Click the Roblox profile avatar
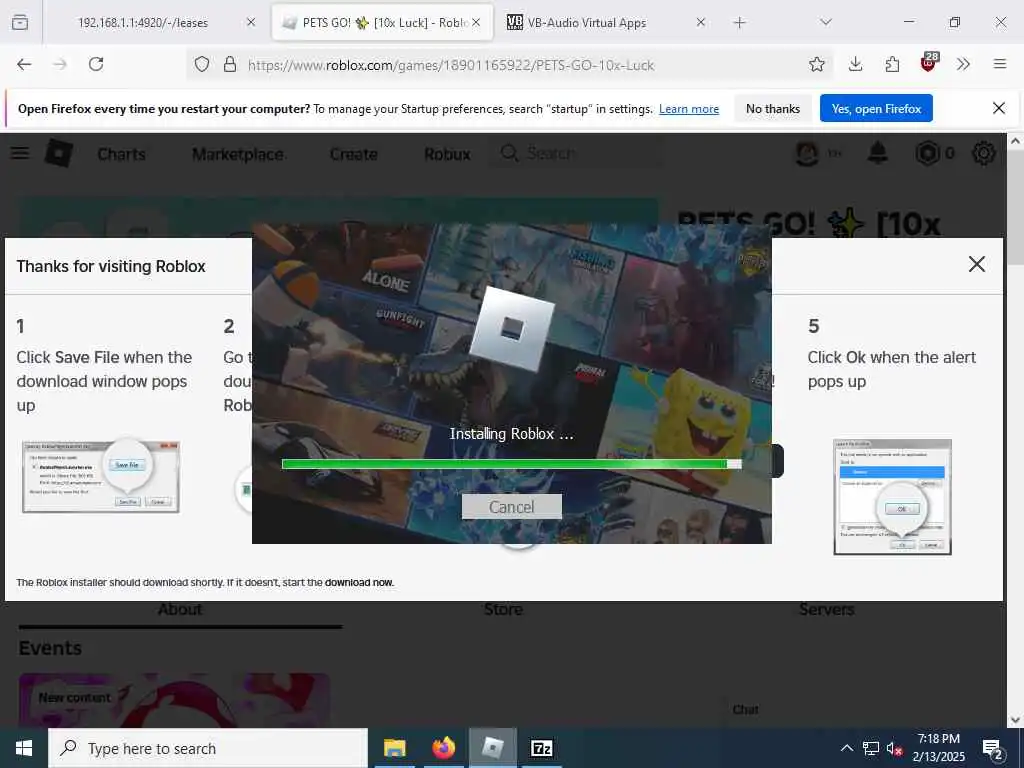The width and height of the screenshot is (1024, 768). (807, 153)
